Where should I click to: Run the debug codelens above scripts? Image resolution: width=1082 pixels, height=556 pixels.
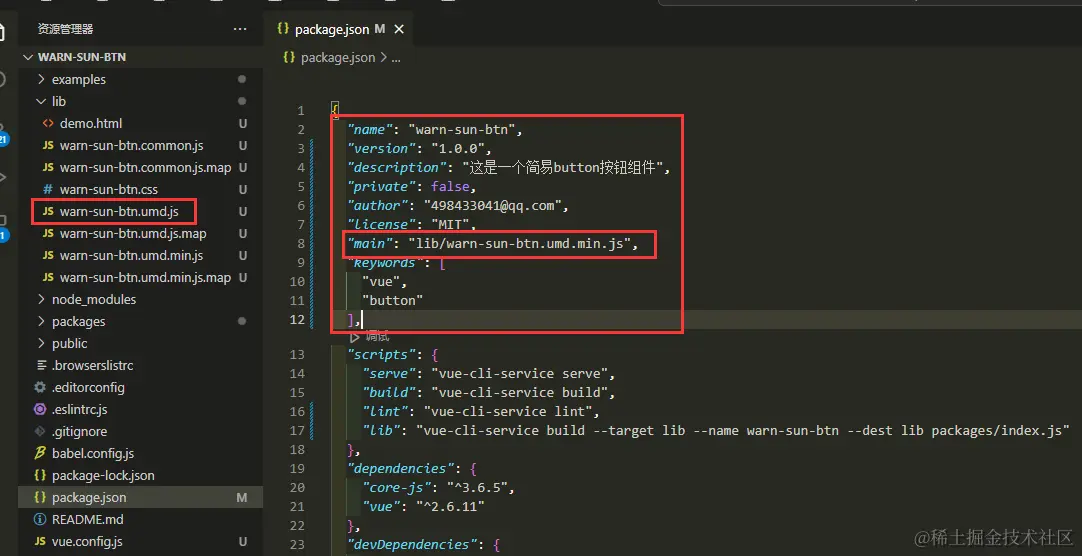point(371,337)
